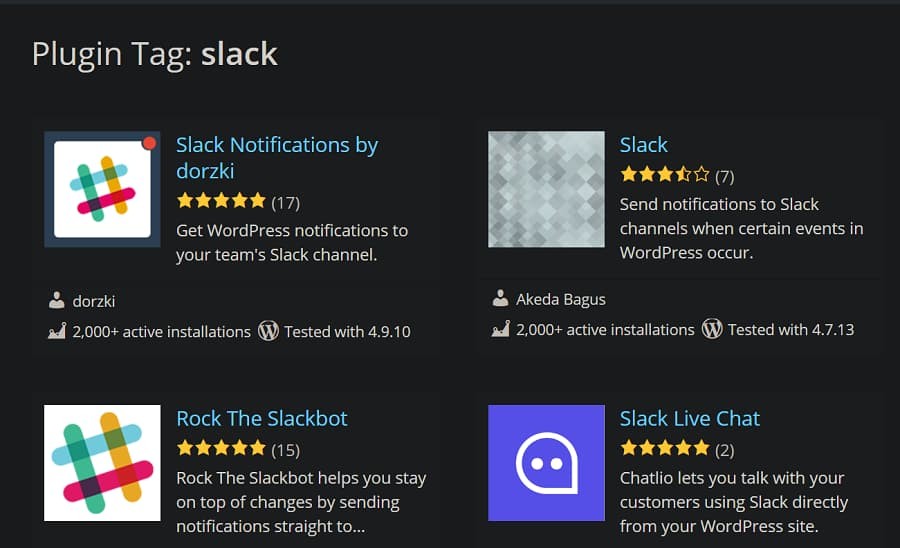The height and width of the screenshot is (548, 900).
Task: Click the installations chart icon under dorzki
Action: [56, 331]
